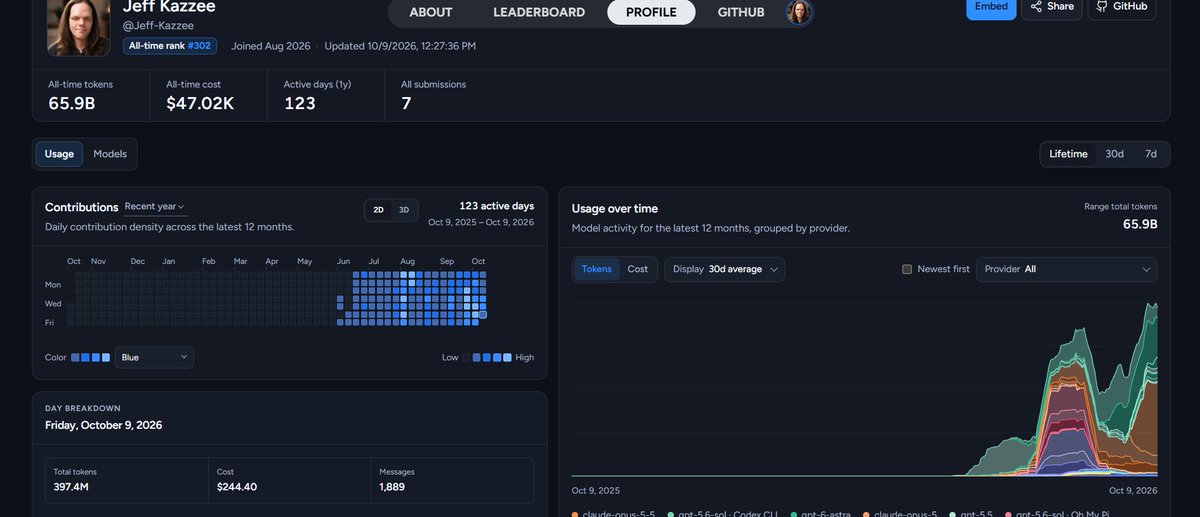Open the Blue color theme dropdown
Image resolution: width=1200 pixels, height=517 pixels.
(154, 357)
